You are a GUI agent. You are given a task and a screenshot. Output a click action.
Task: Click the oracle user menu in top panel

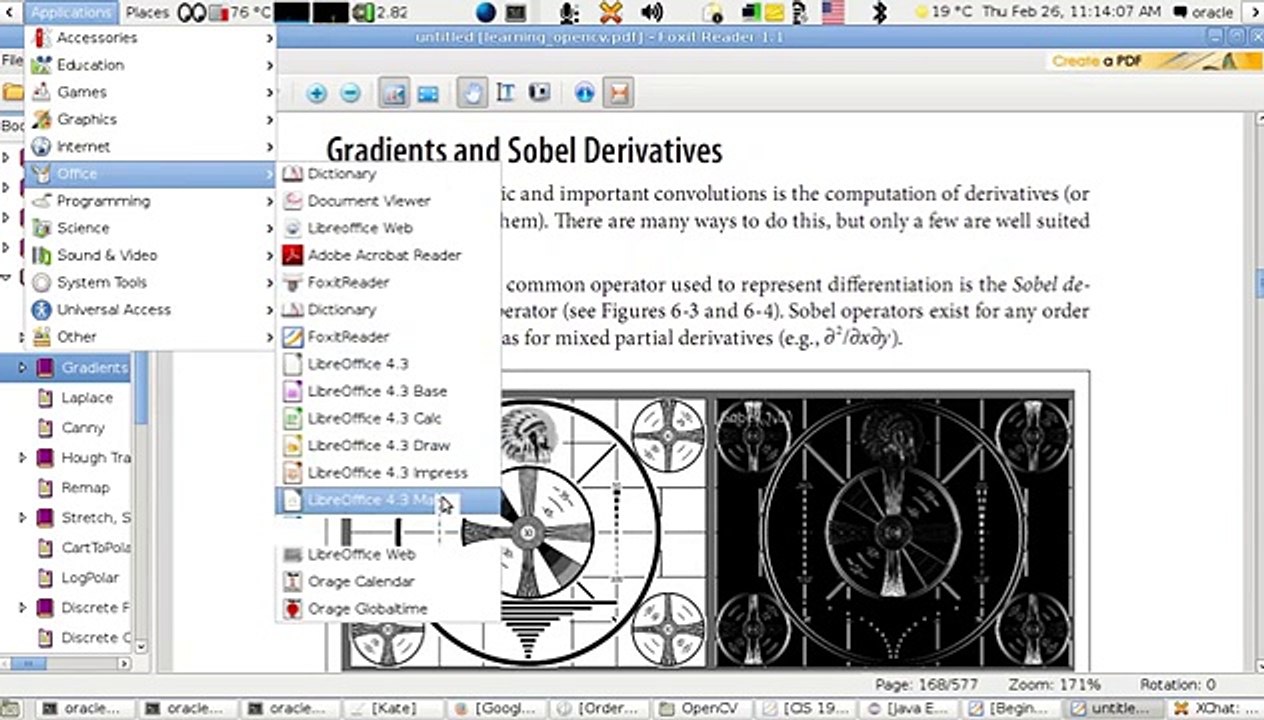point(1204,12)
